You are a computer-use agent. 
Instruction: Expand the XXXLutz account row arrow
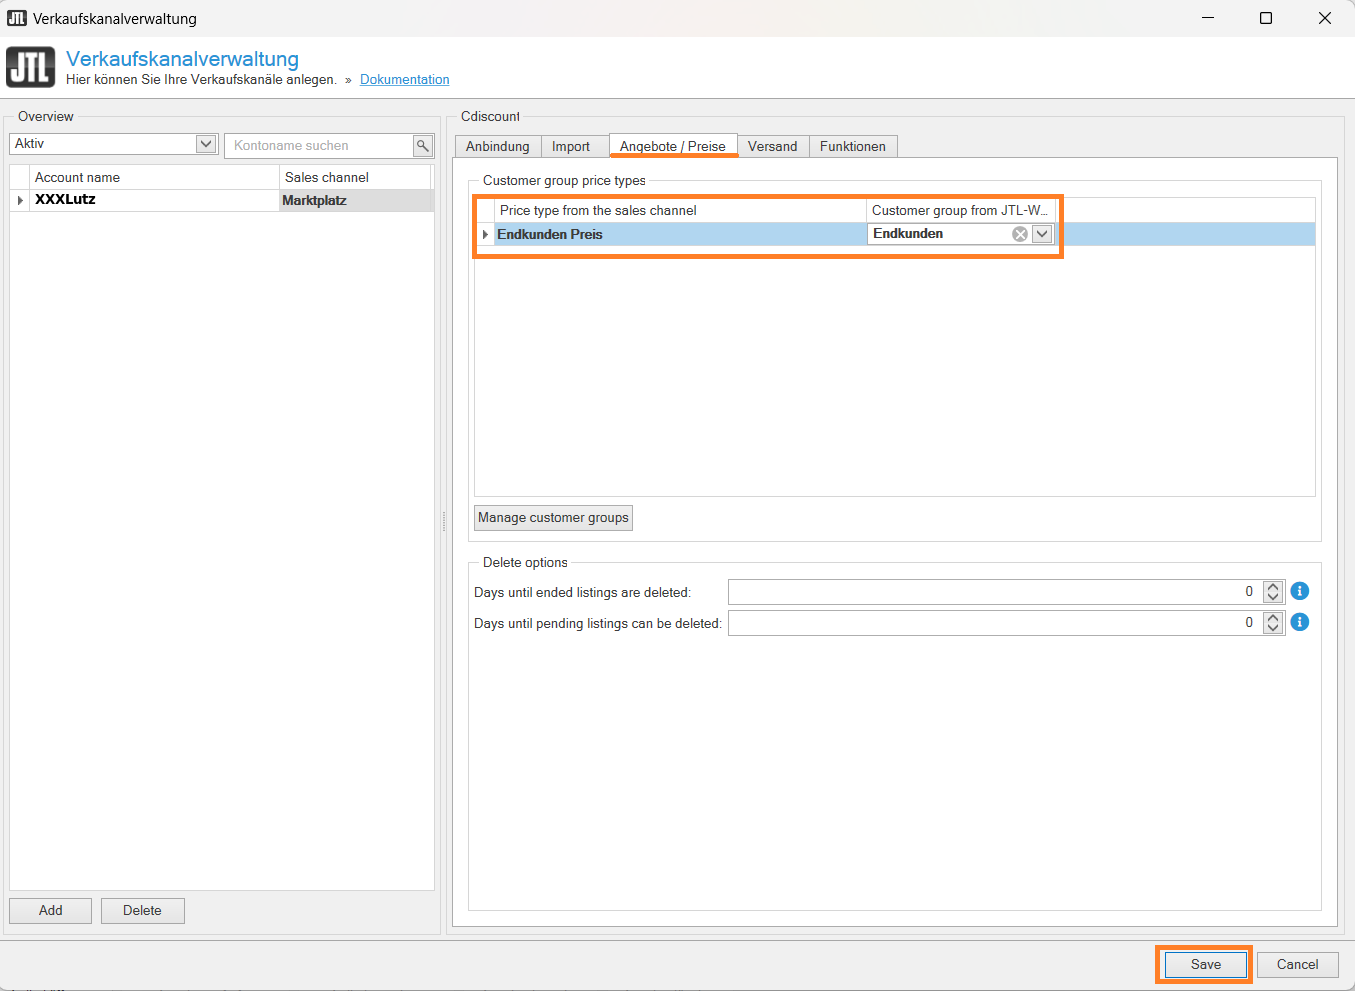click(20, 201)
